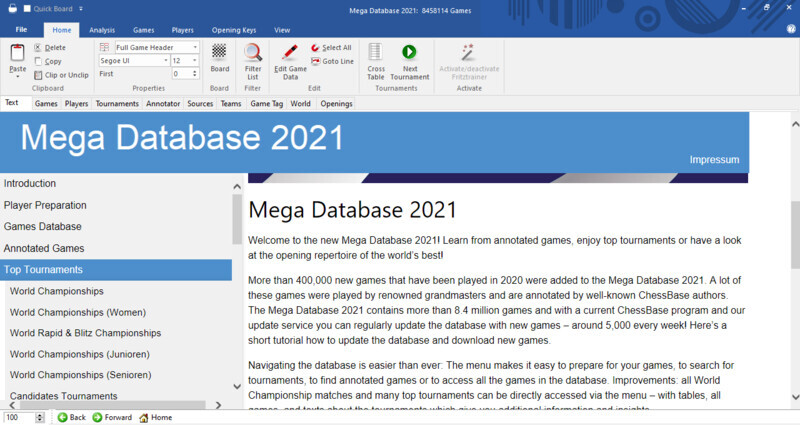
Task: Open the Teams database tab
Action: click(x=231, y=104)
